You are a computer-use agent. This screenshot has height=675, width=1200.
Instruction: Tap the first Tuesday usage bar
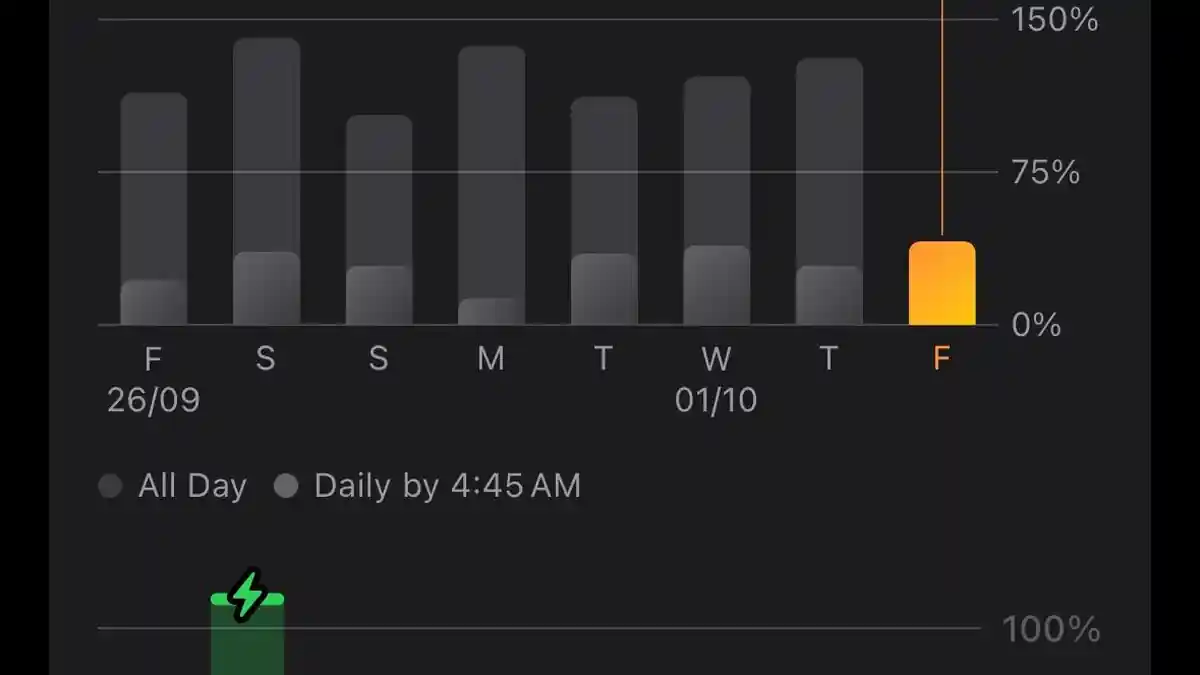click(x=604, y=211)
